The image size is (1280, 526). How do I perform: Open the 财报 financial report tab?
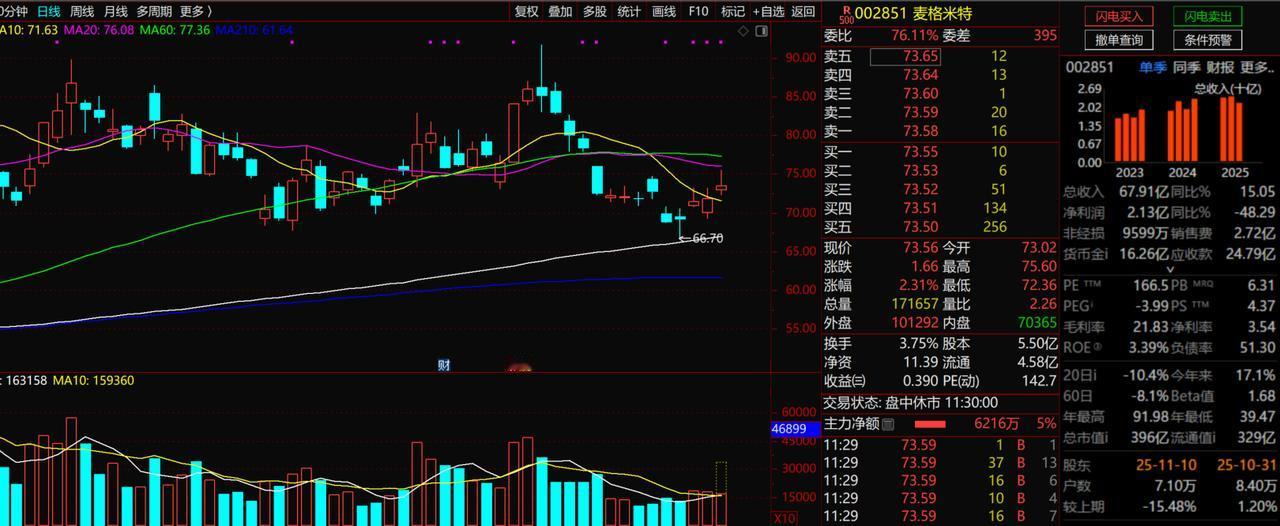[x=1220, y=68]
